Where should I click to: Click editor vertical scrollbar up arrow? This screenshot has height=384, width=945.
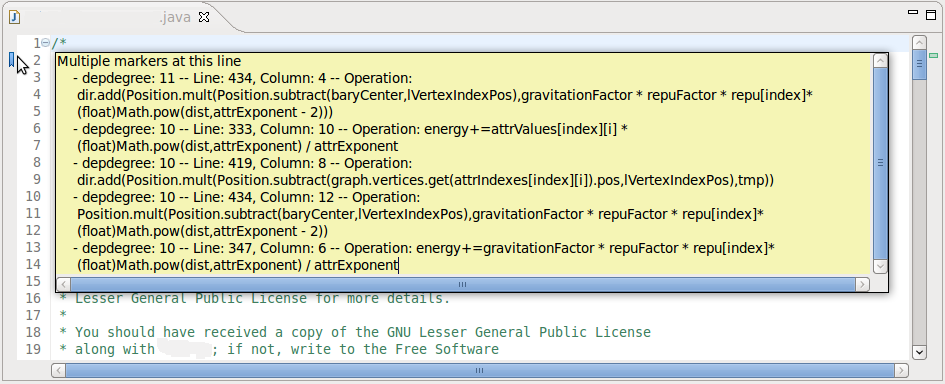[x=919, y=43]
